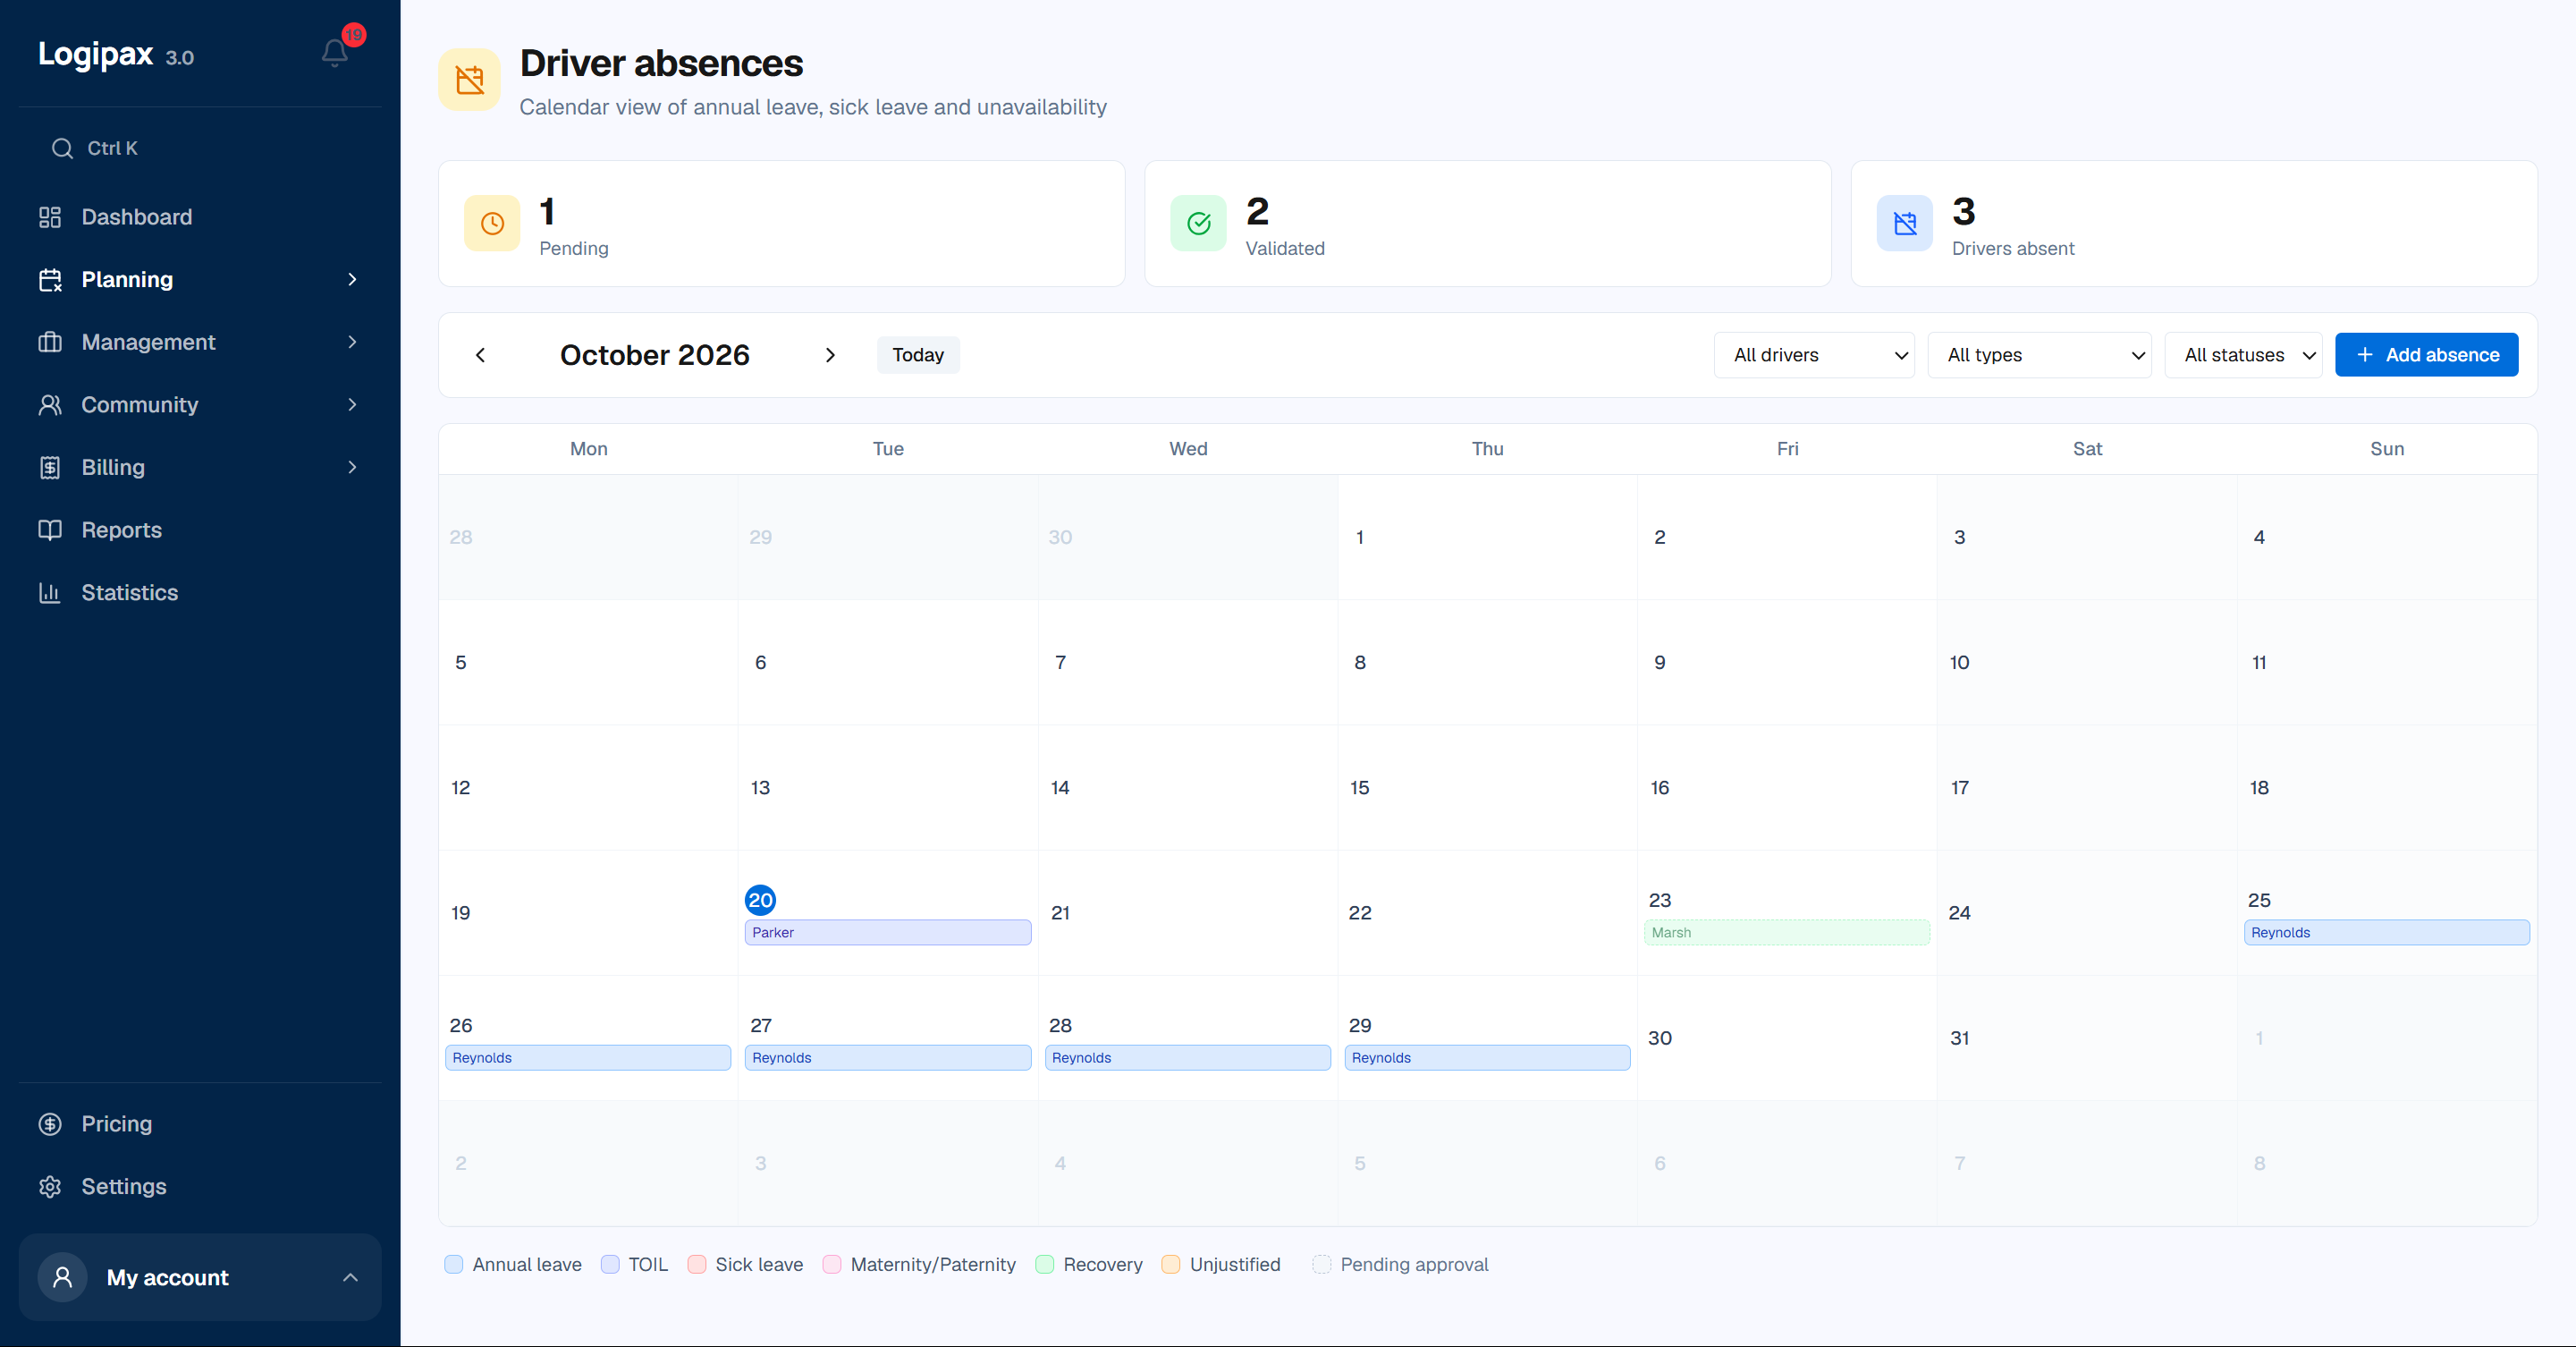This screenshot has height=1347, width=2576.
Task: Click the Dashboard grid icon
Action: (50, 217)
